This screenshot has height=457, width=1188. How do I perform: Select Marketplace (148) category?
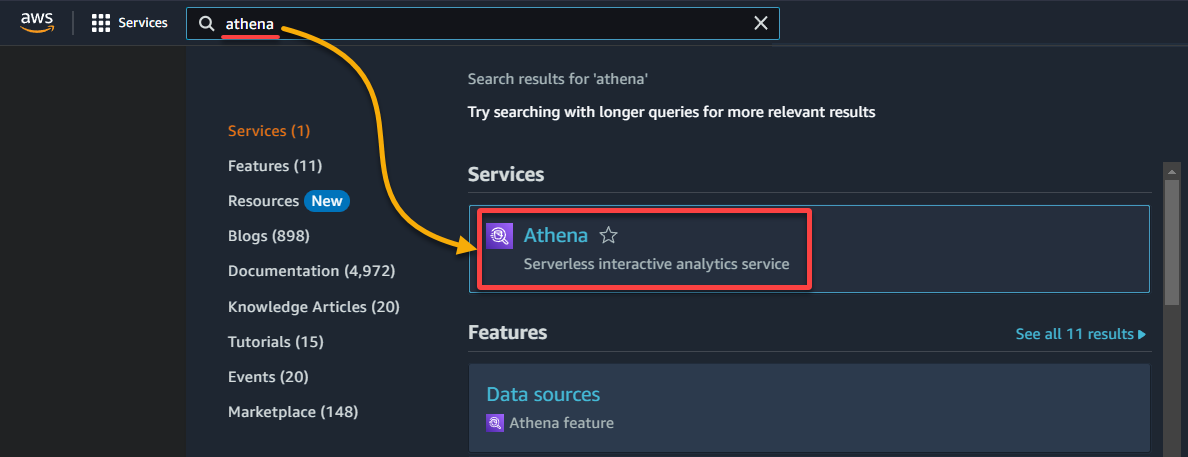point(293,412)
